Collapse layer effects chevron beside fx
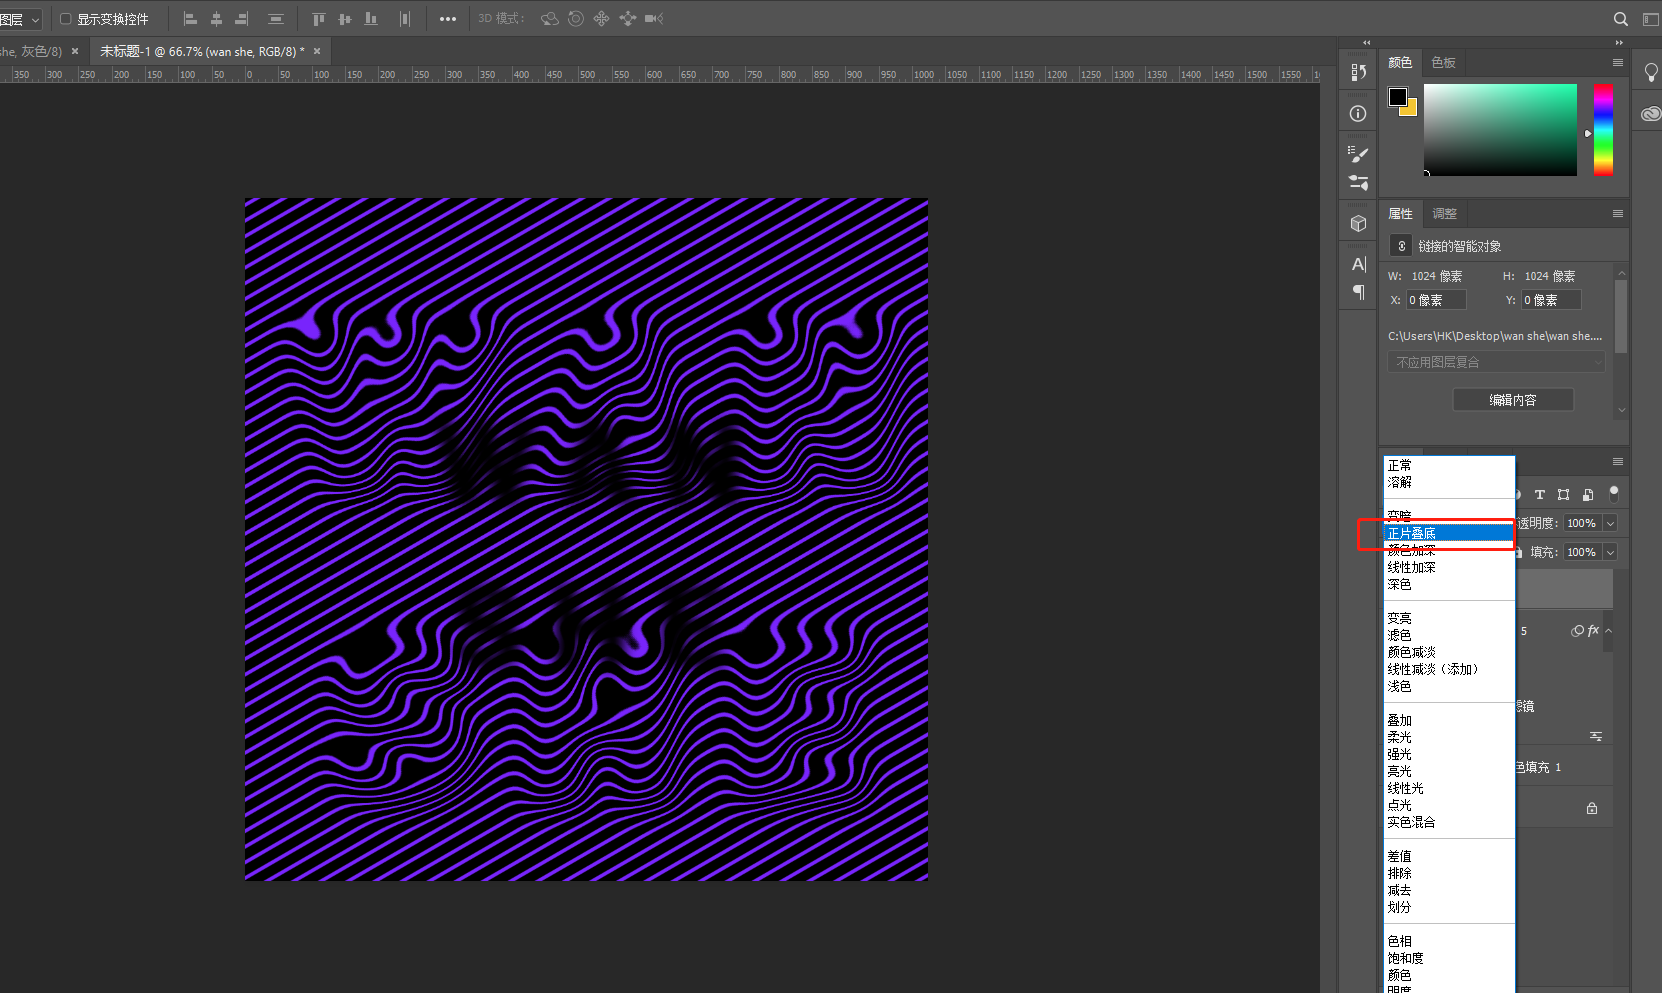 [x=1608, y=631]
